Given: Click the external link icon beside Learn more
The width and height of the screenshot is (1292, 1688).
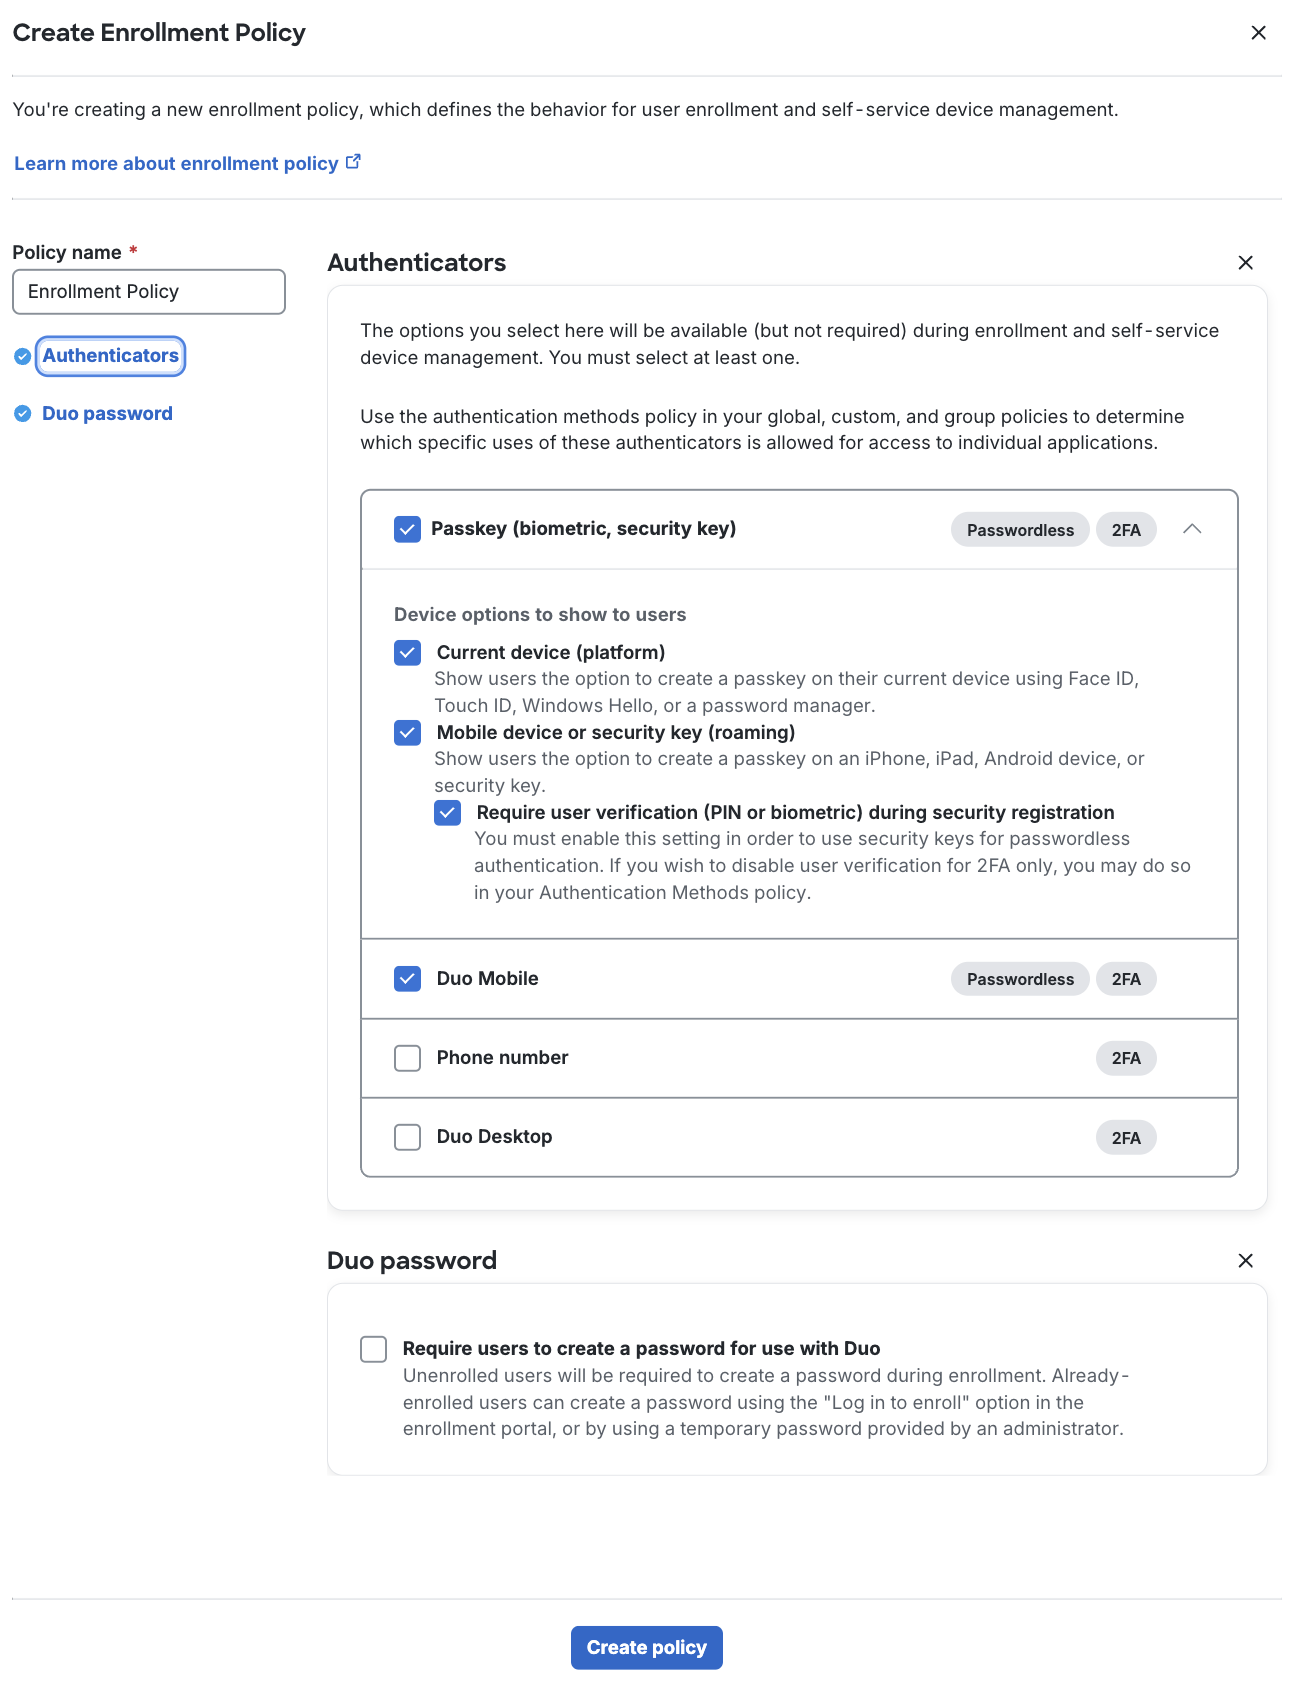Looking at the screenshot, I should (353, 162).
